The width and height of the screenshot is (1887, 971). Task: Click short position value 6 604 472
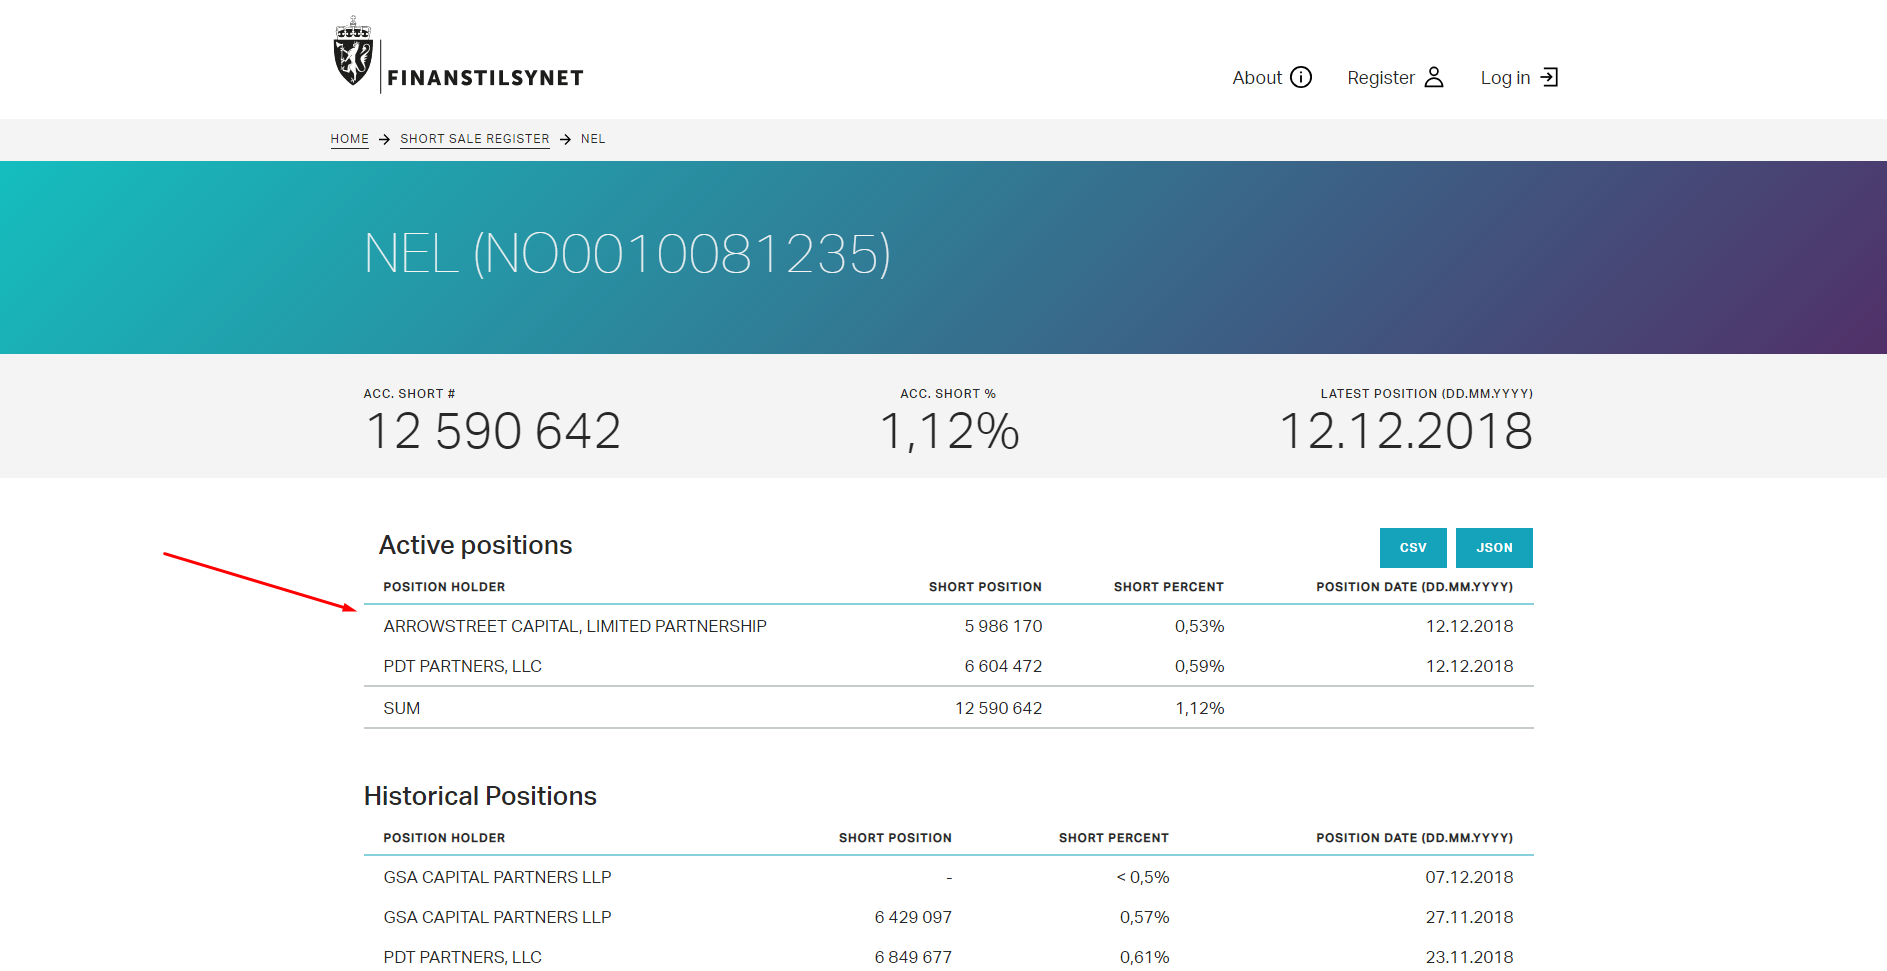click(x=1003, y=666)
